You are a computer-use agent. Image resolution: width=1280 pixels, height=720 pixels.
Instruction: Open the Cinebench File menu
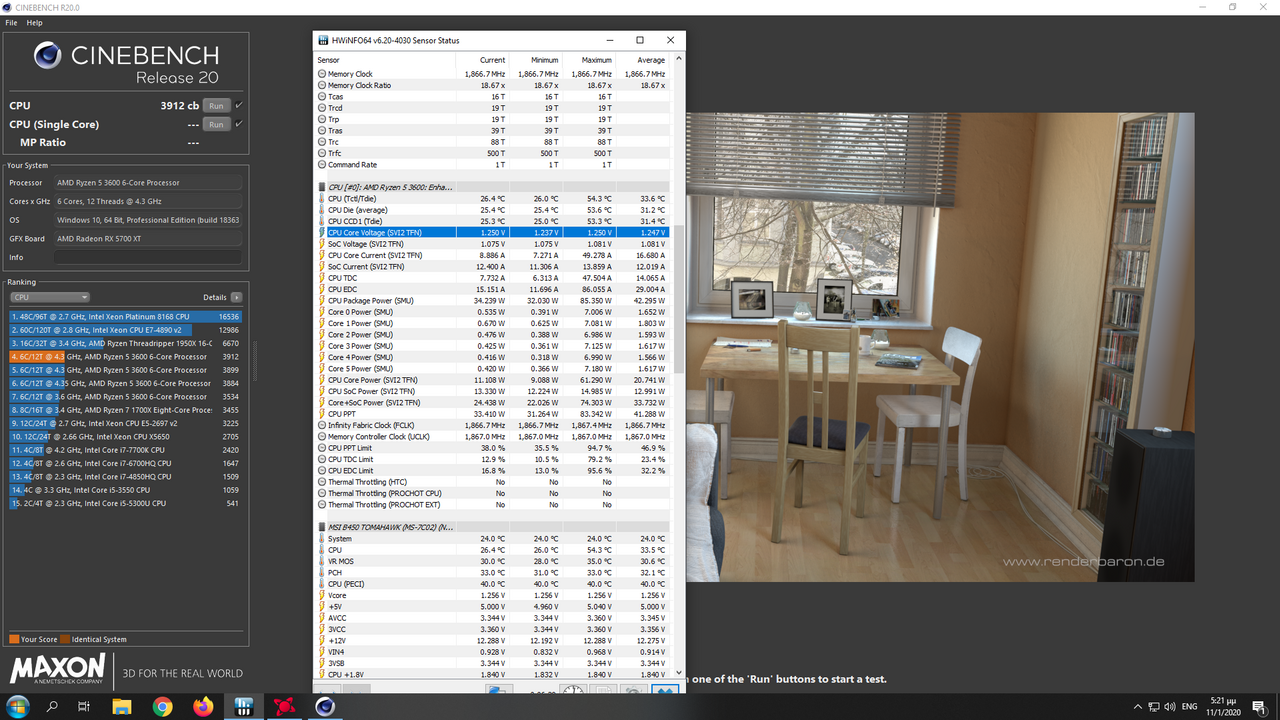coord(11,22)
